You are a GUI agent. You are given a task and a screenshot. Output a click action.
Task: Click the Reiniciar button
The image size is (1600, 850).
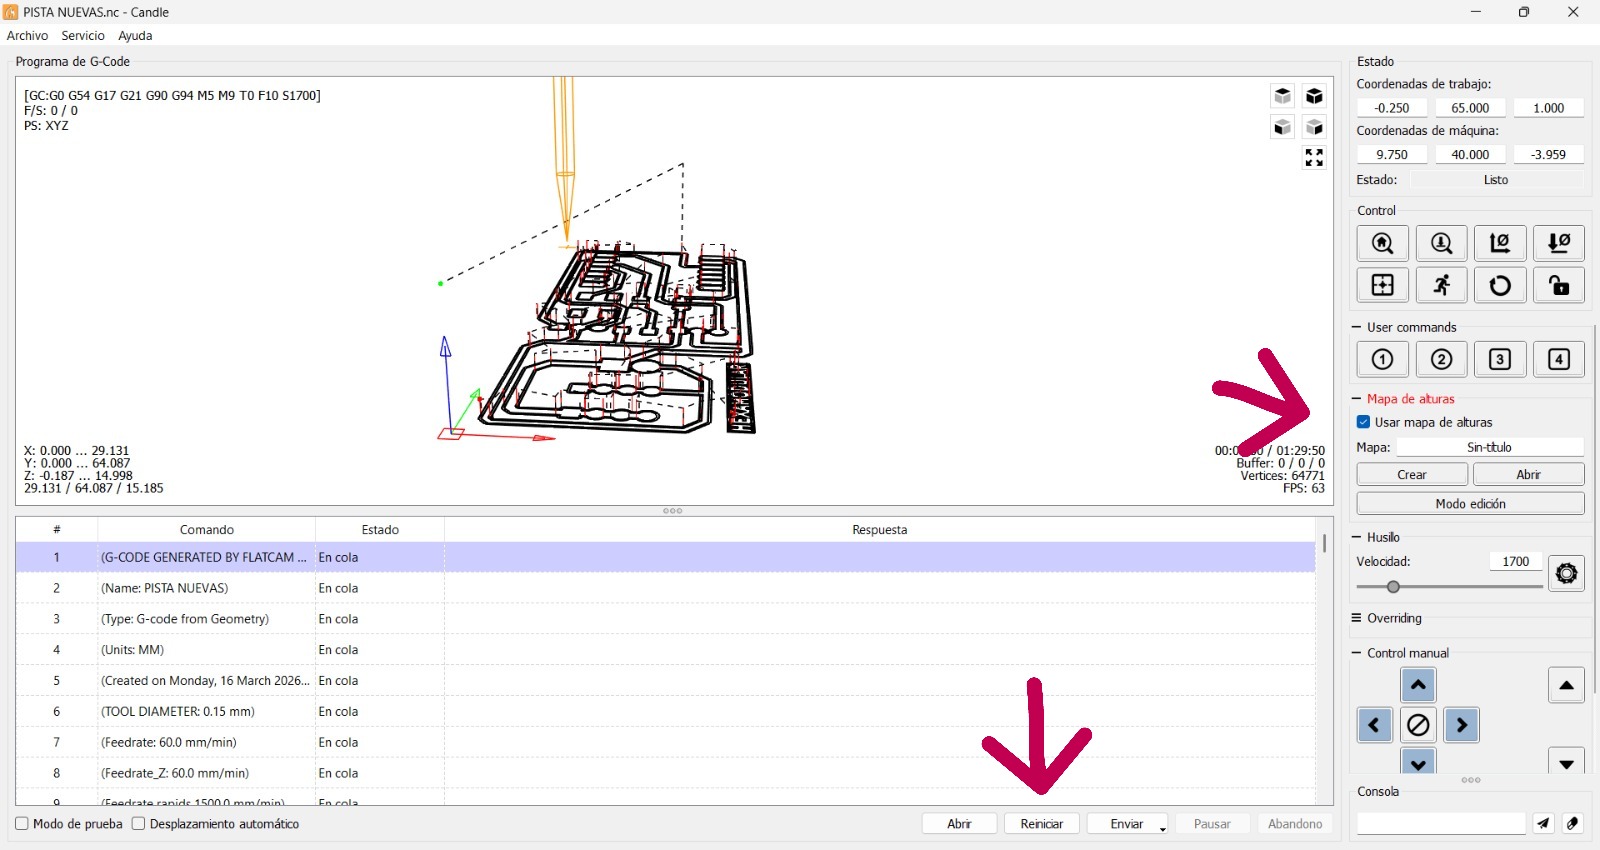click(1042, 824)
